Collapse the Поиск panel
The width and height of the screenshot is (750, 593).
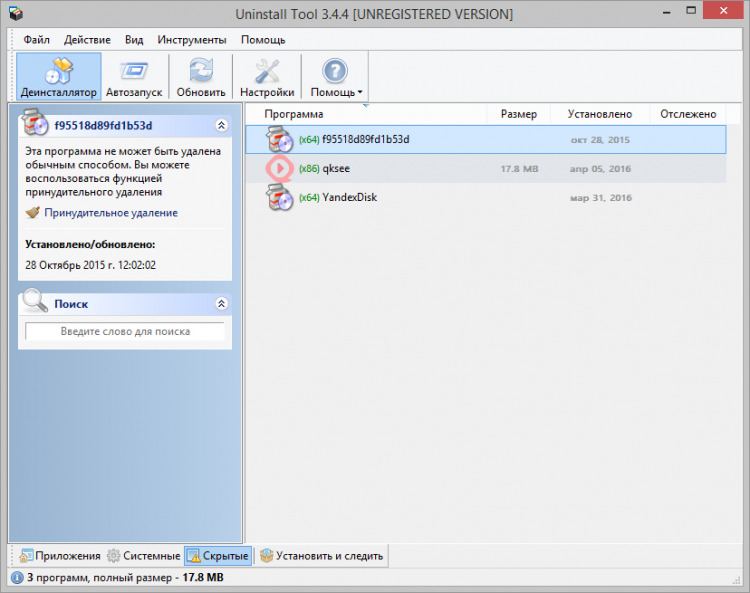click(x=221, y=304)
